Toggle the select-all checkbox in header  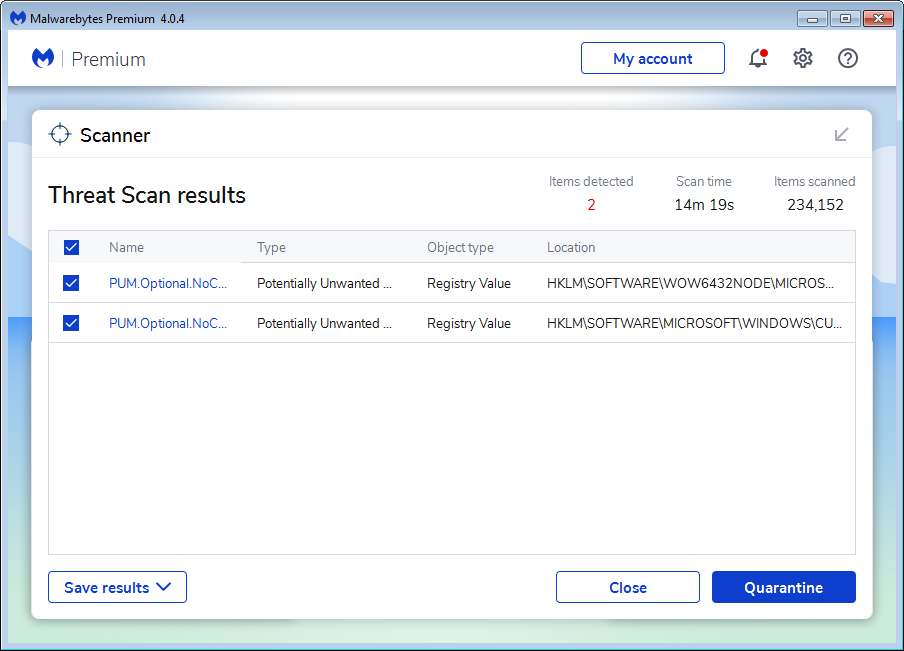pos(71,247)
